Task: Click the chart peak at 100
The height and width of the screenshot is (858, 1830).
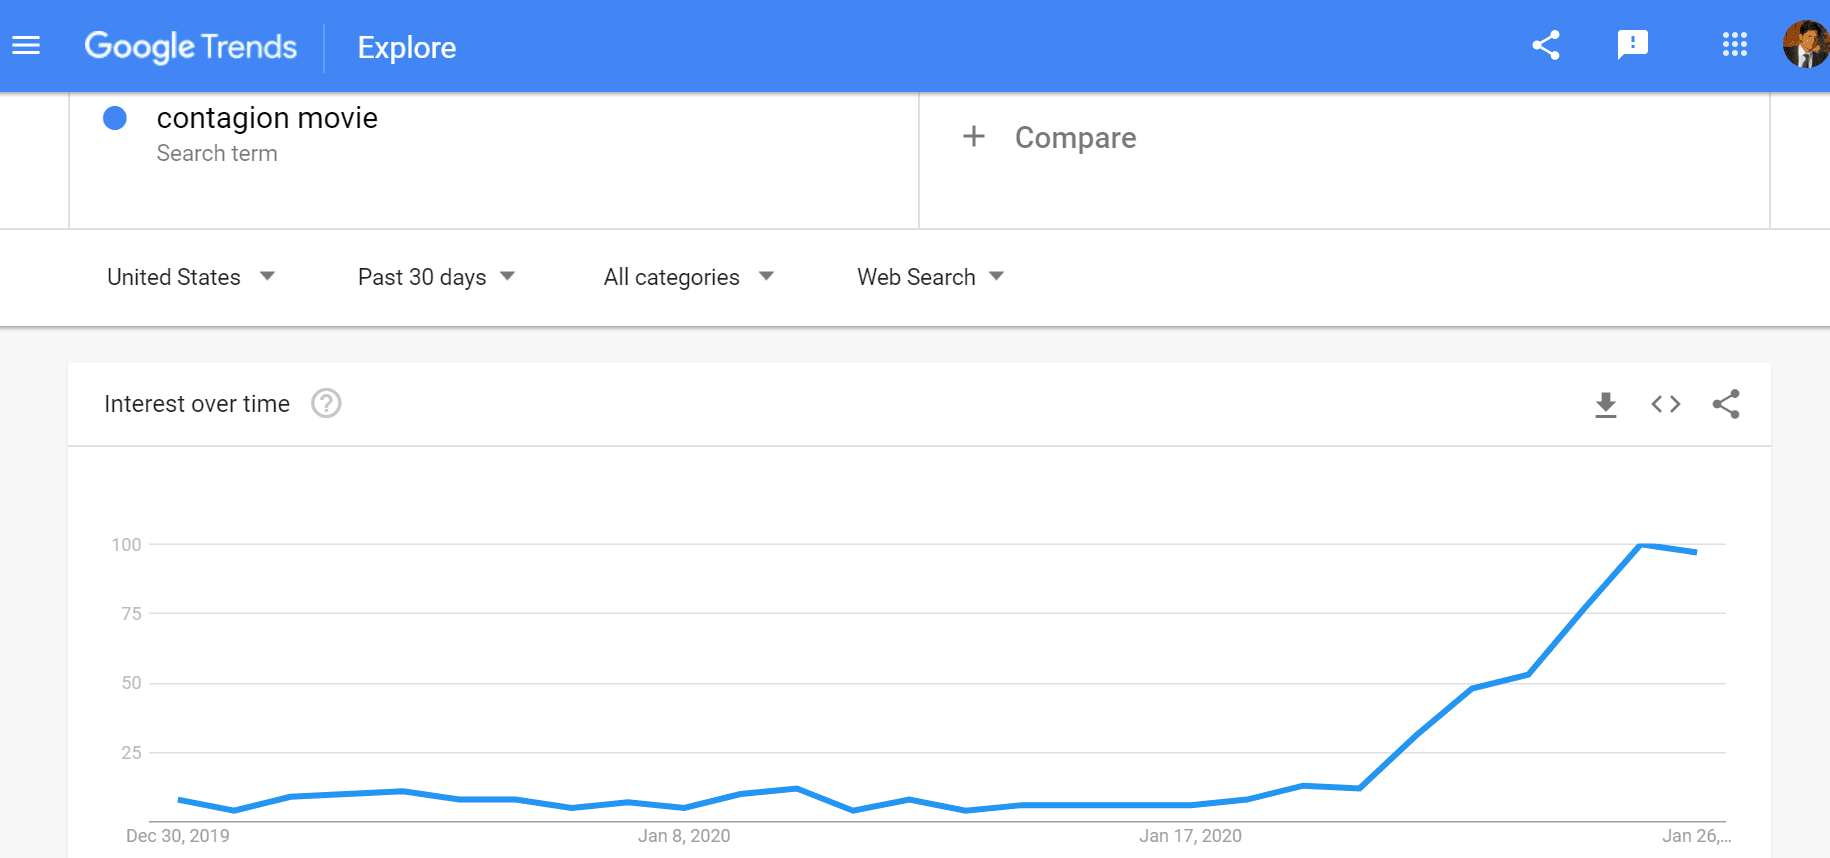Action: coord(1641,545)
